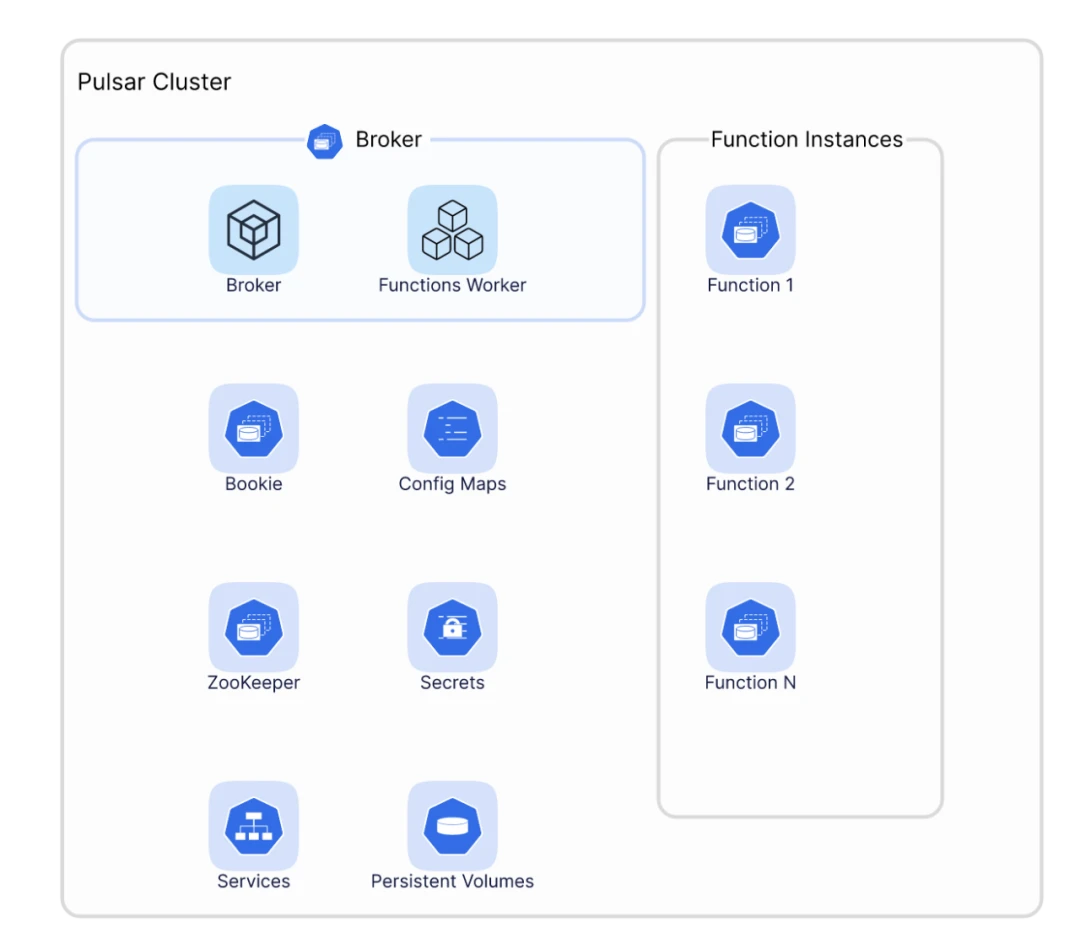Click the ZooKeeper text label
Image resolution: width=1080 pixels, height=949 pixels.
tap(253, 683)
